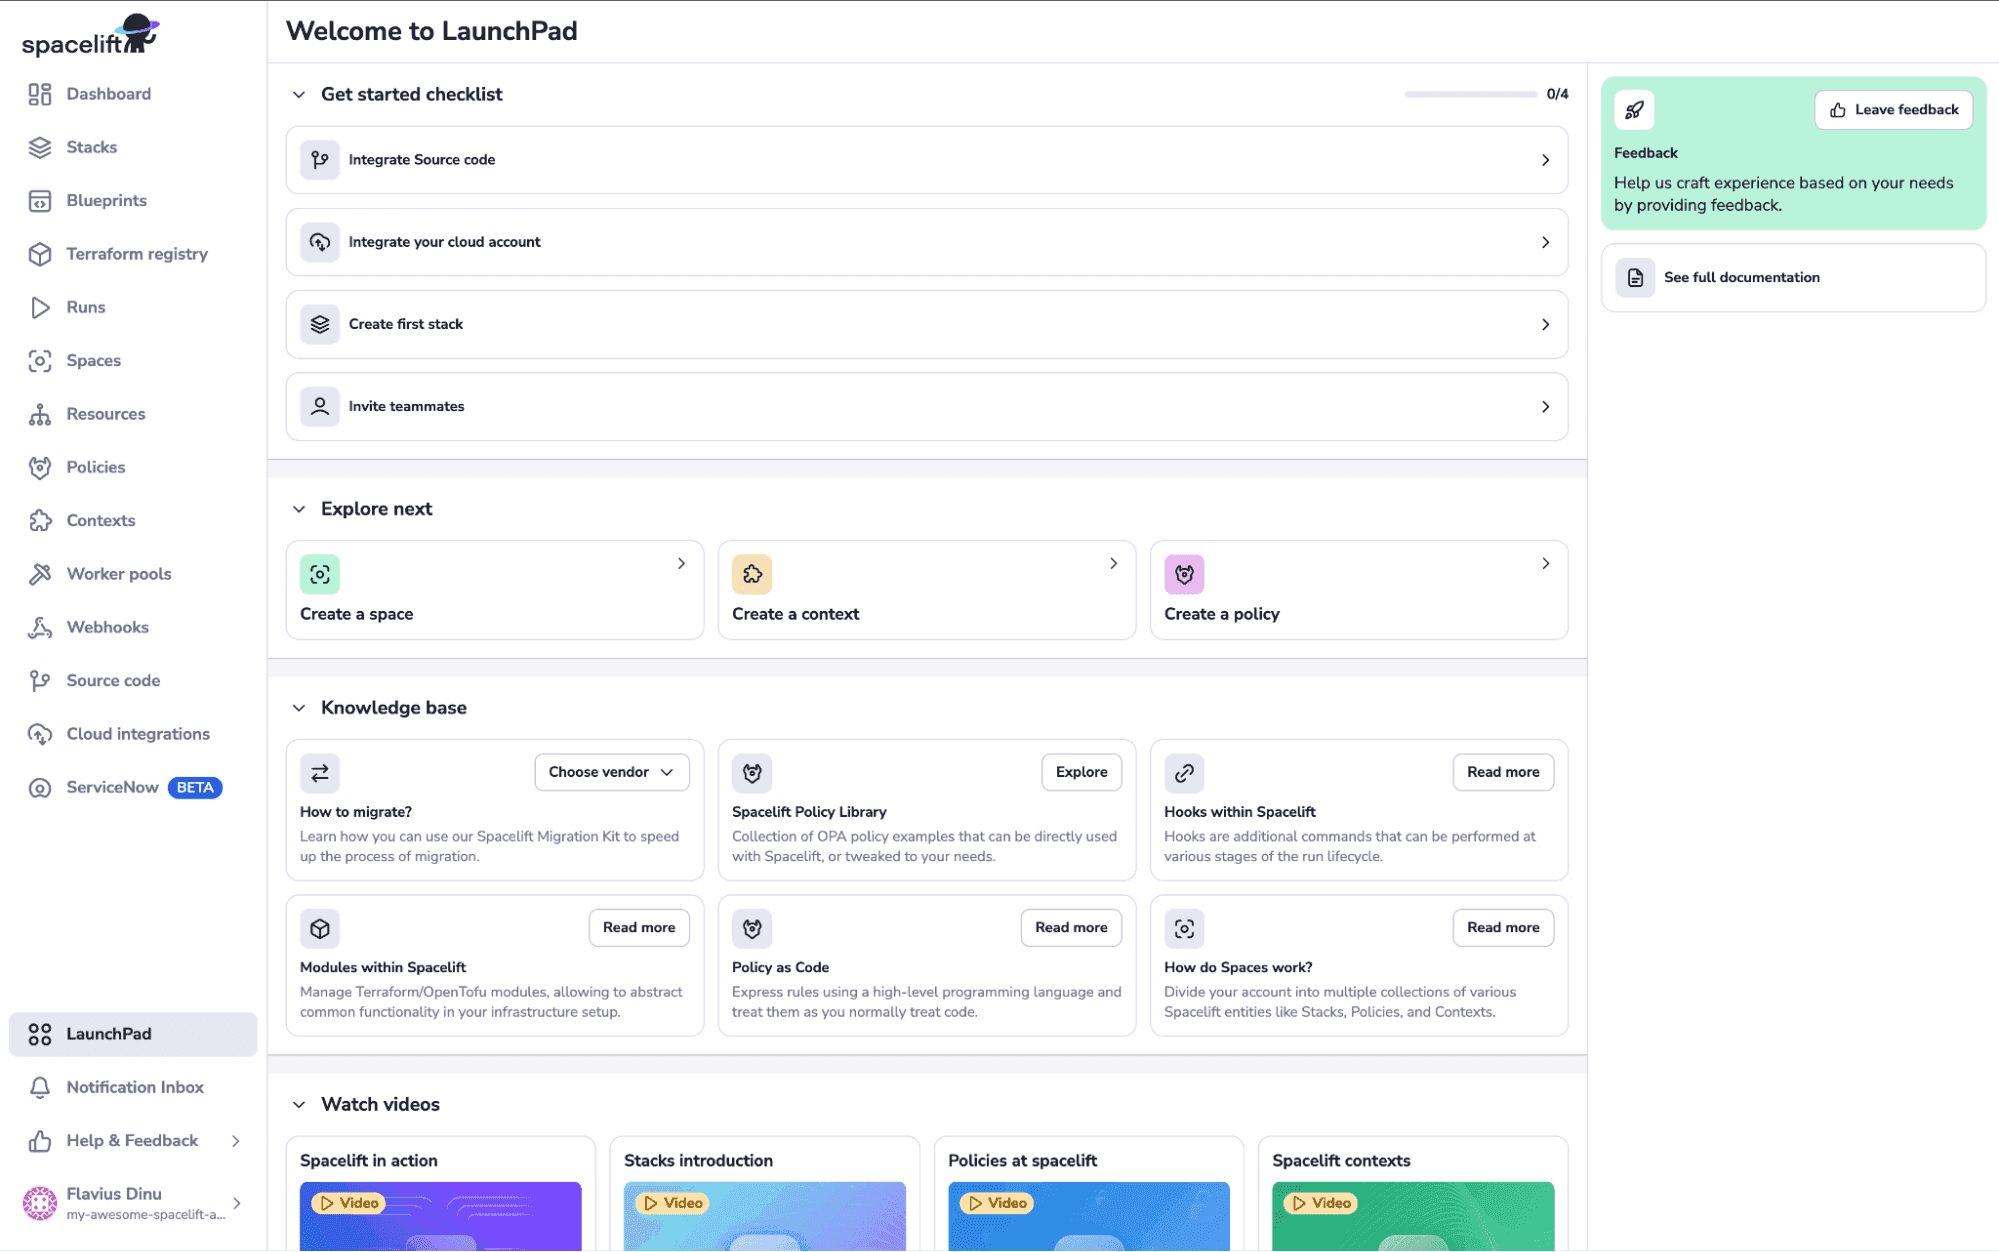Viewport: 1999px width, 1252px height.
Task: Expand the Help & Feedback menu
Action: point(131,1140)
